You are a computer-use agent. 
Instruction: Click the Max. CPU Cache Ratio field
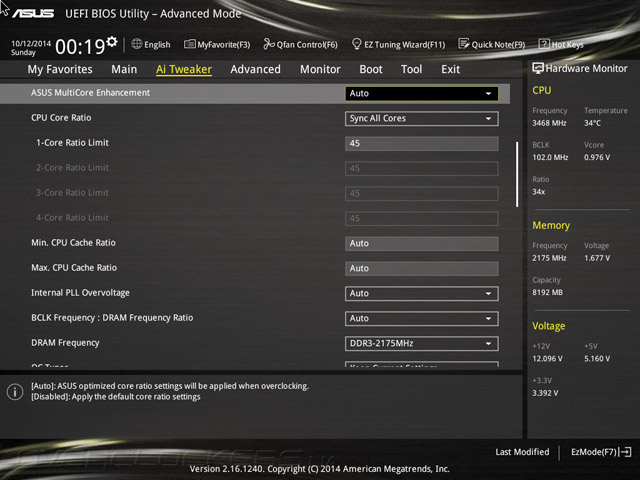(x=422, y=268)
